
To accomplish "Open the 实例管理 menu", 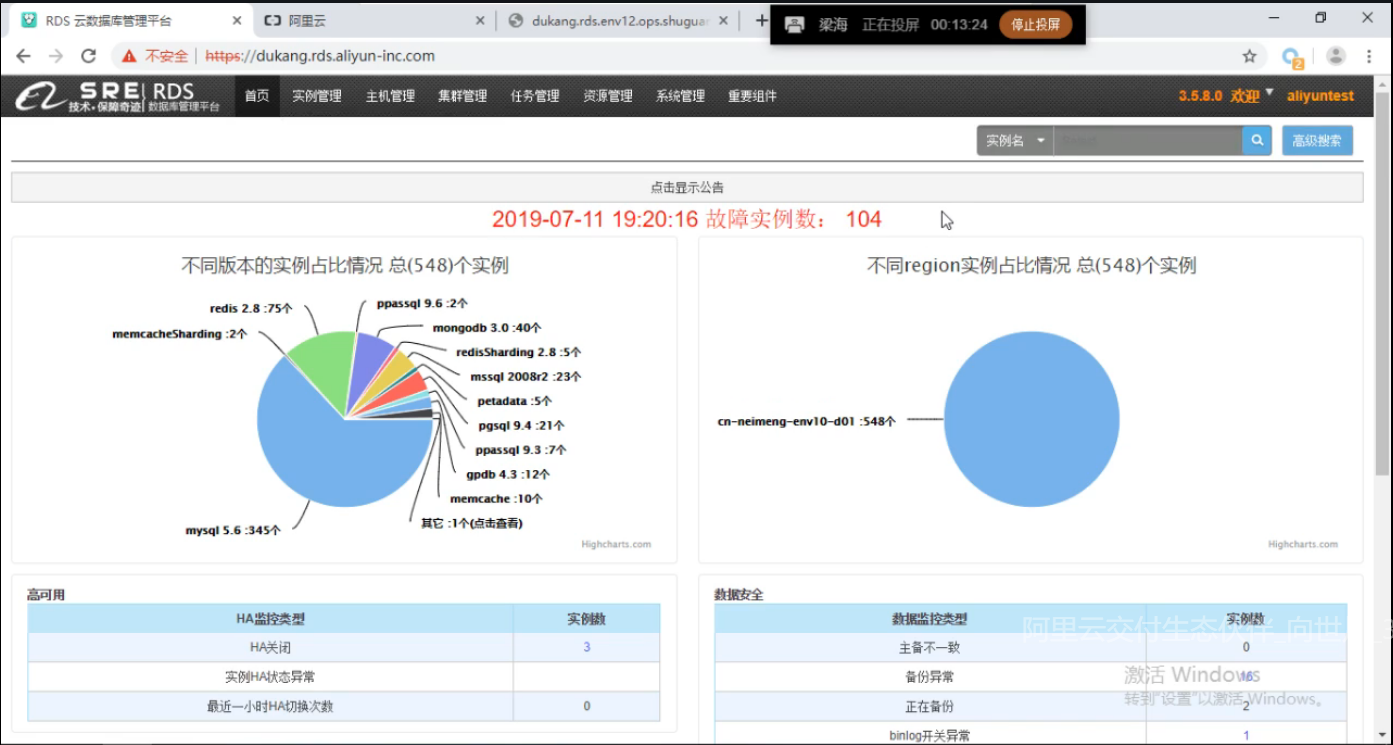I will click(x=317, y=96).
